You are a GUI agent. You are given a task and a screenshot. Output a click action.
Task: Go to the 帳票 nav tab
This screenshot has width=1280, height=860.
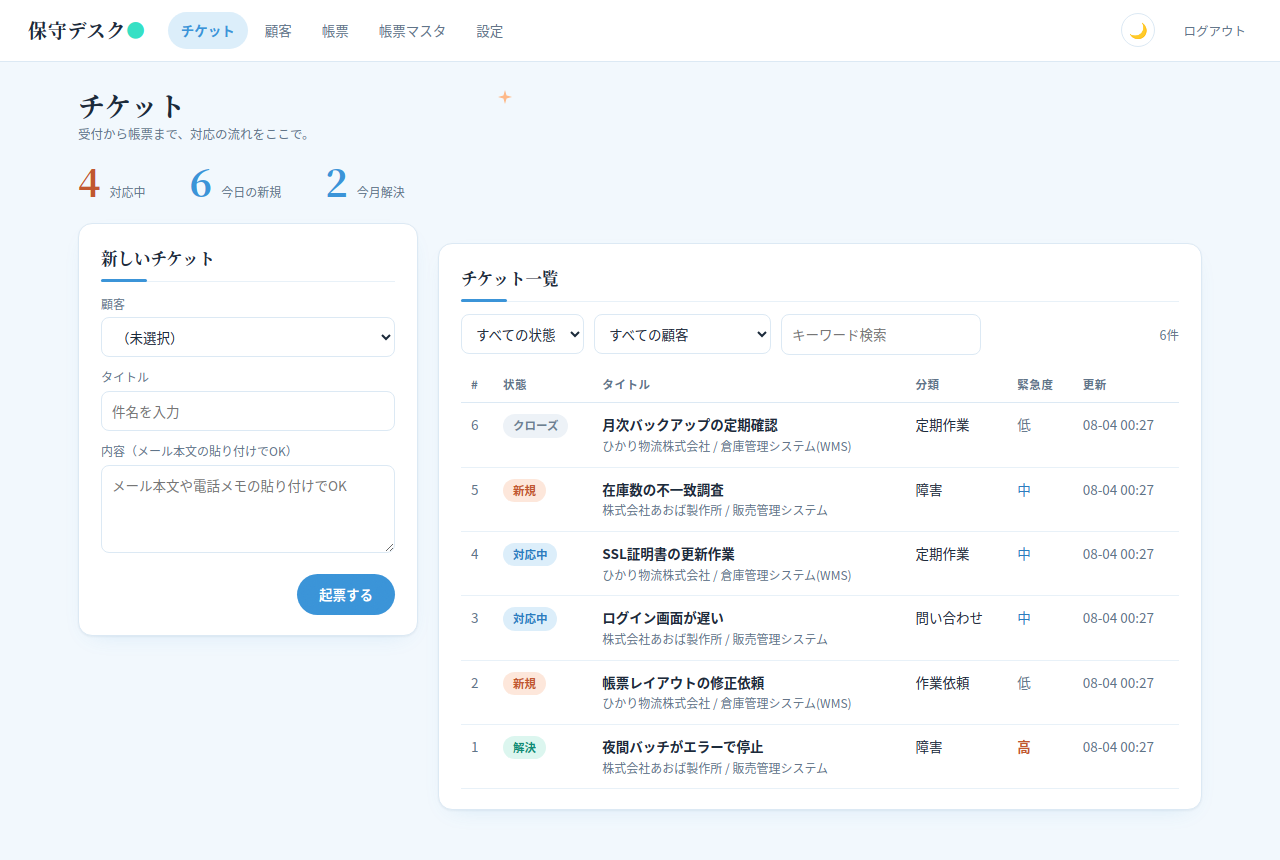click(x=335, y=31)
